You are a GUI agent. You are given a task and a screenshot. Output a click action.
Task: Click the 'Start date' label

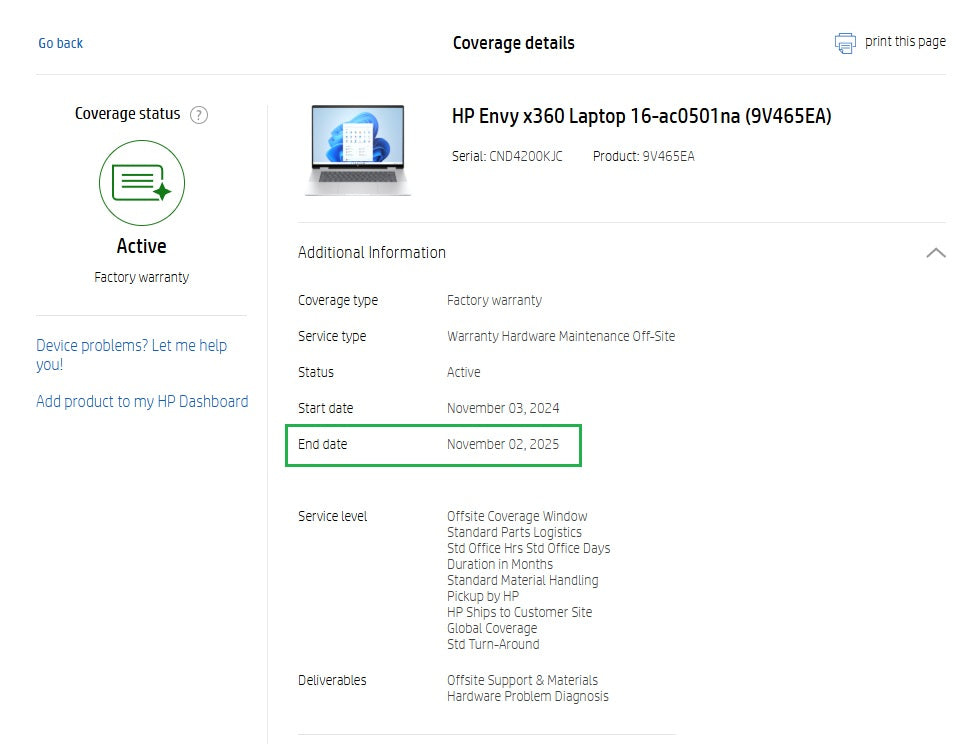tap(326, 408)
